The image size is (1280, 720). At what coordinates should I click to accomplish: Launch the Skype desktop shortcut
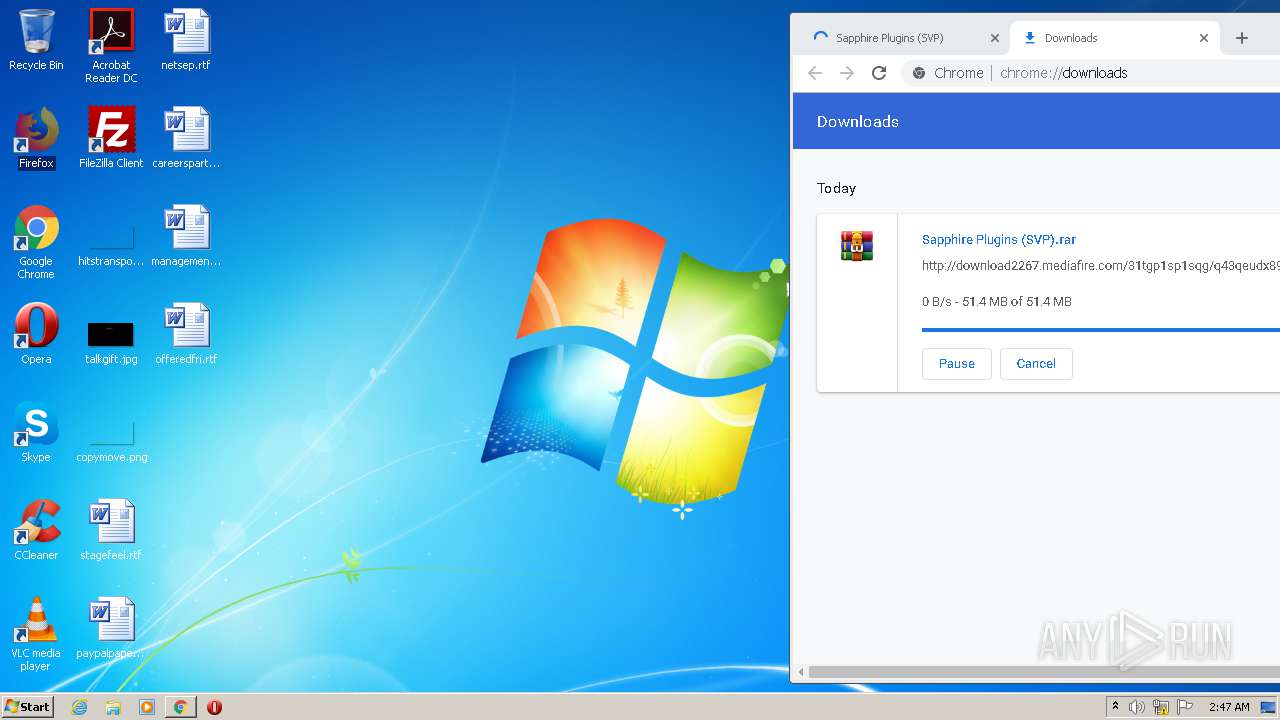coord(36,433)
